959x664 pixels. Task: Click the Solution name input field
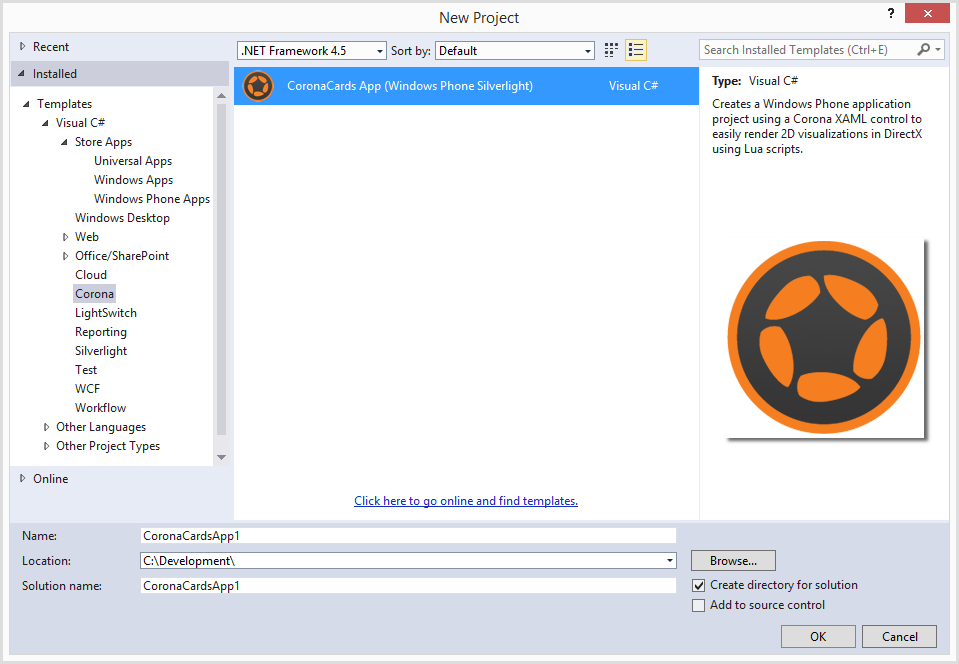tap(408, 586)
